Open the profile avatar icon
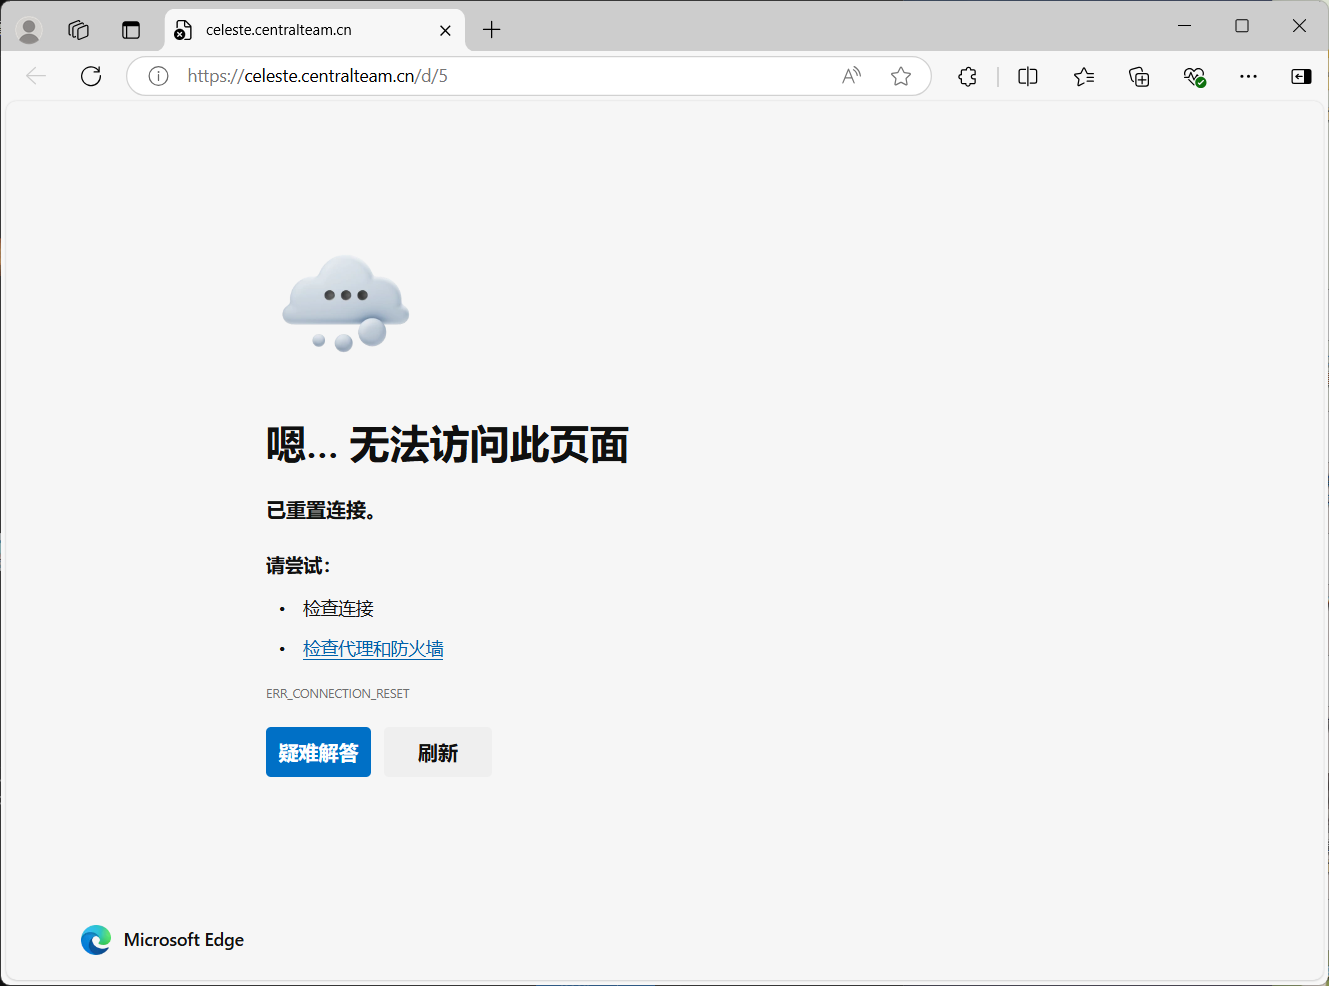The height and width of the screenshot is (986, 1329). click(x=30, y=30)
